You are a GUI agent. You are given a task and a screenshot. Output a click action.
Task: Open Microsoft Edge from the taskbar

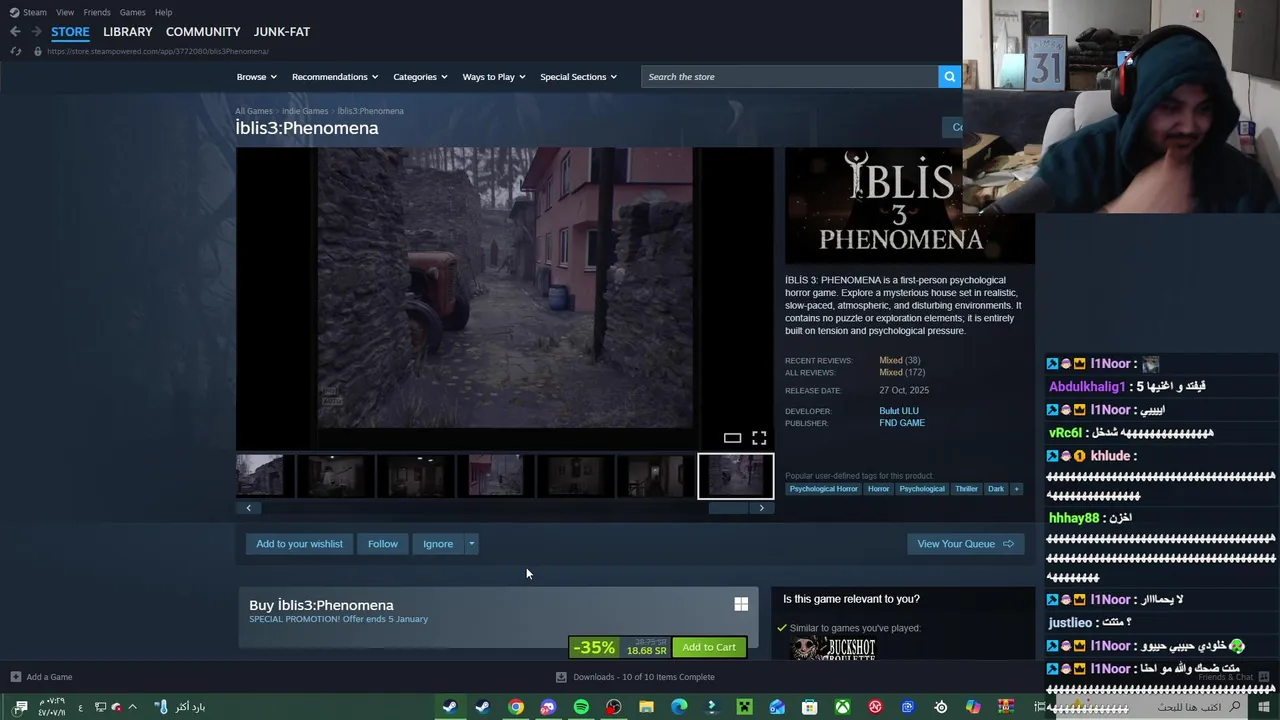click(x=679, y=707)
